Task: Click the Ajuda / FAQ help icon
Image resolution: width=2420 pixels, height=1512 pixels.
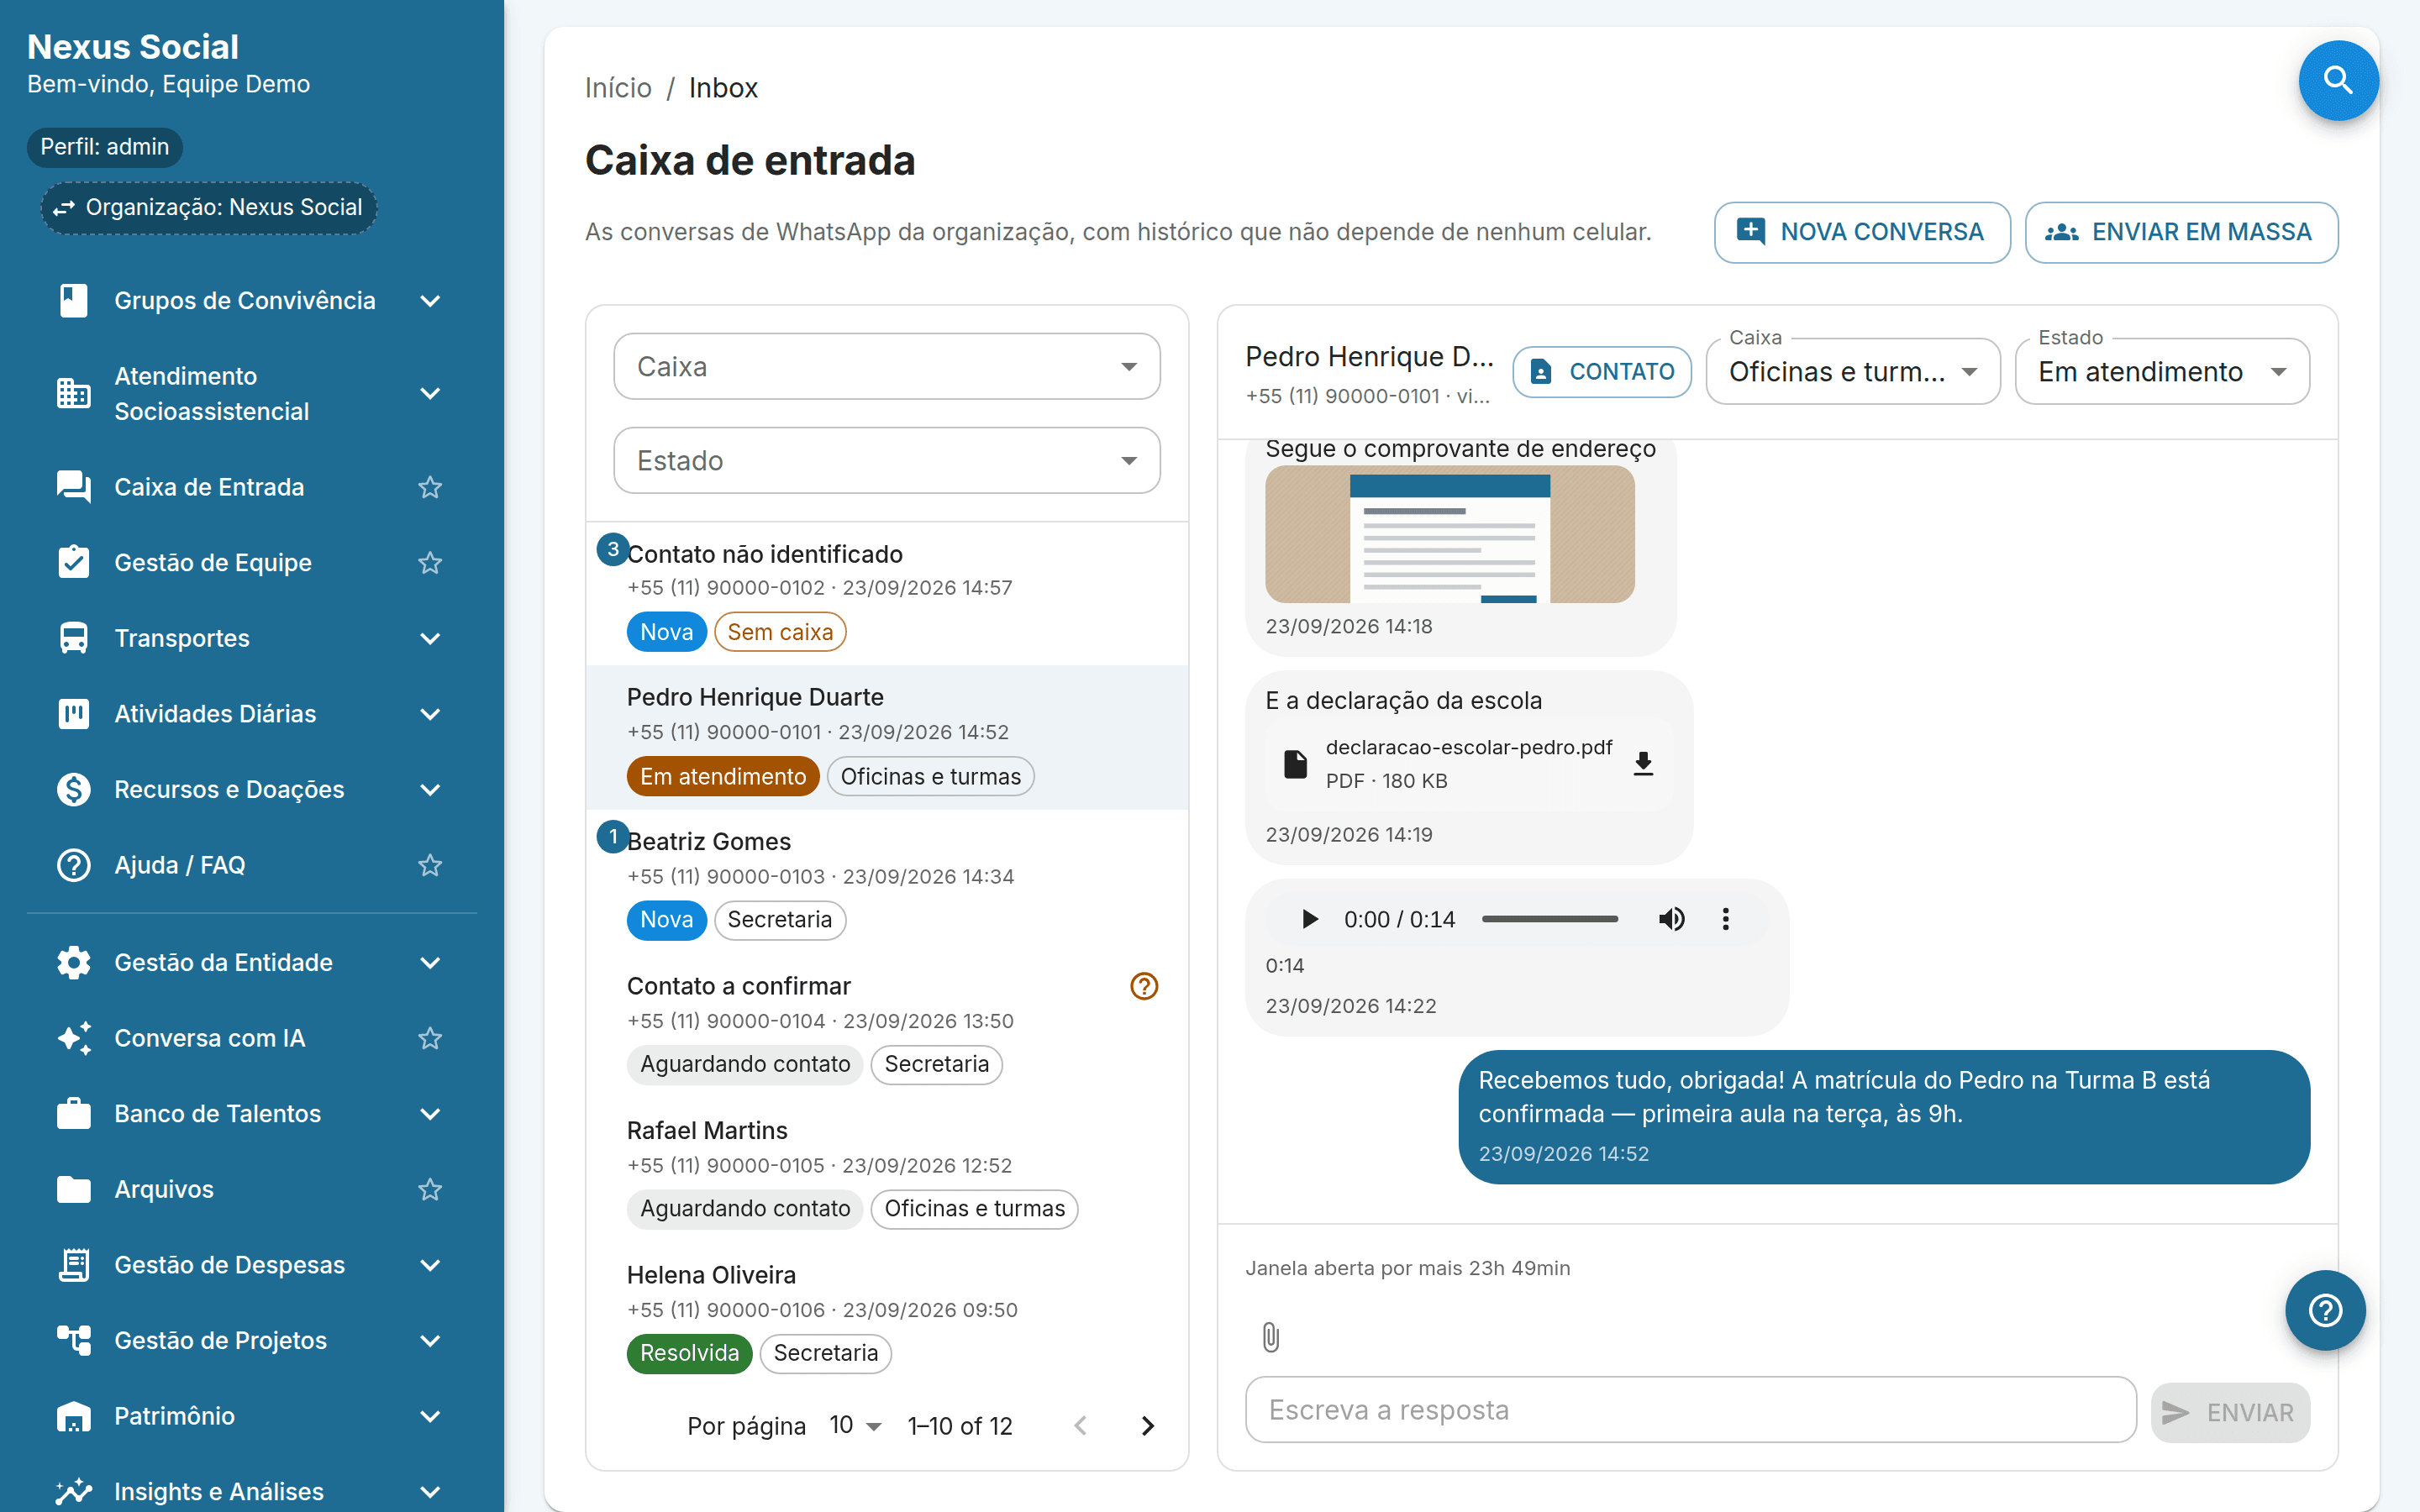Action: point(73,865)
